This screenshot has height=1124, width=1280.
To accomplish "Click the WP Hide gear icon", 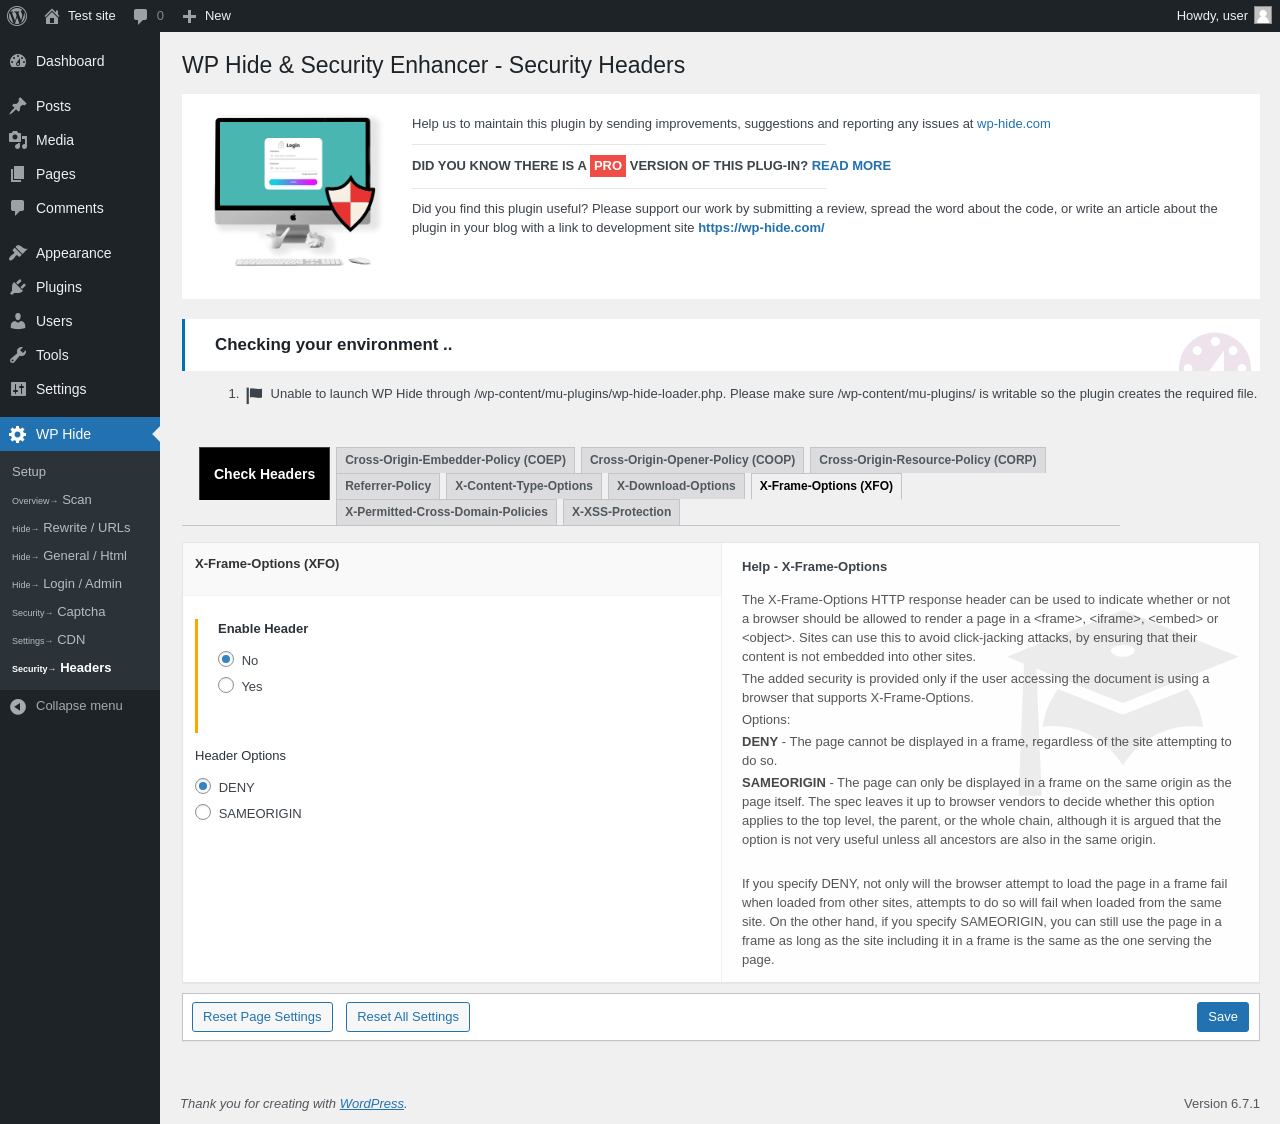I will pos(18,434).
